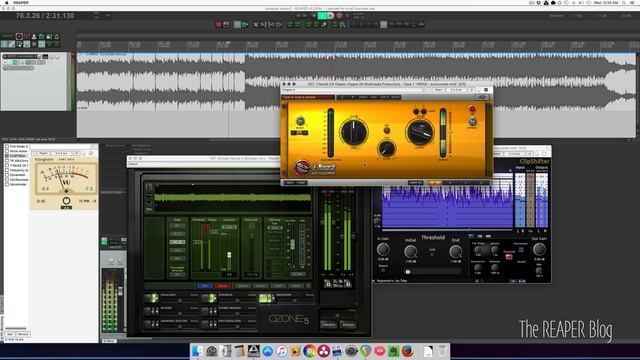This screenshot has width=640, height=360.
Task: Click the Add button in the FX chain window
Action: 9,334
